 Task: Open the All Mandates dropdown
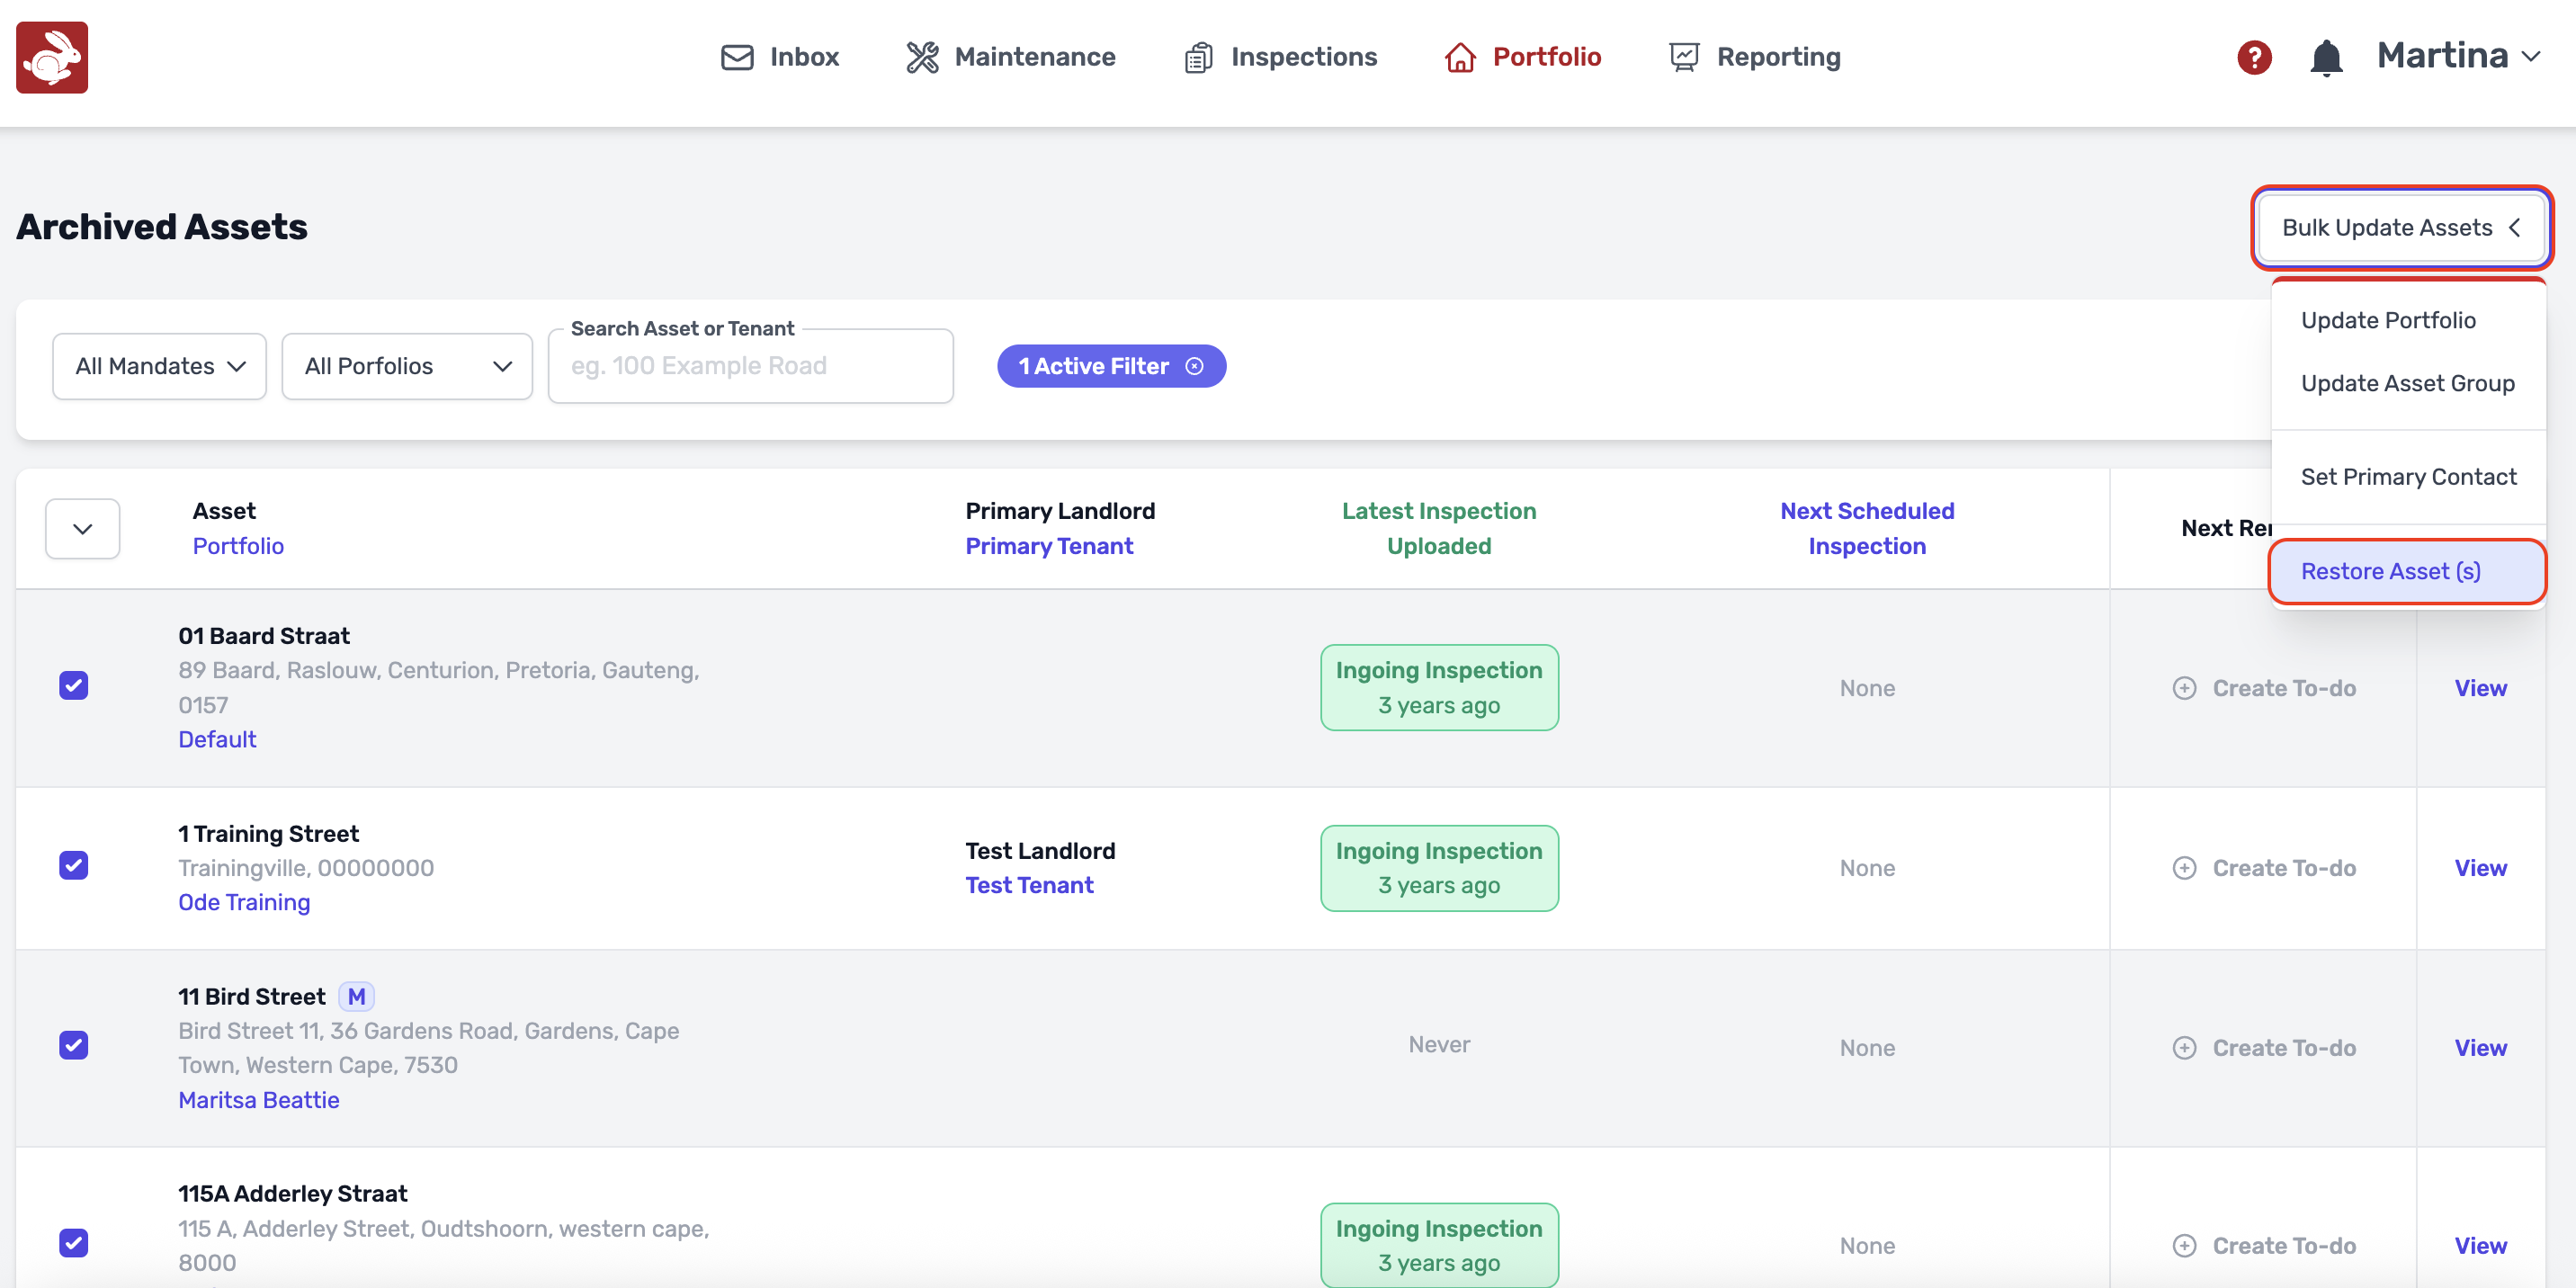pos(160,366)
